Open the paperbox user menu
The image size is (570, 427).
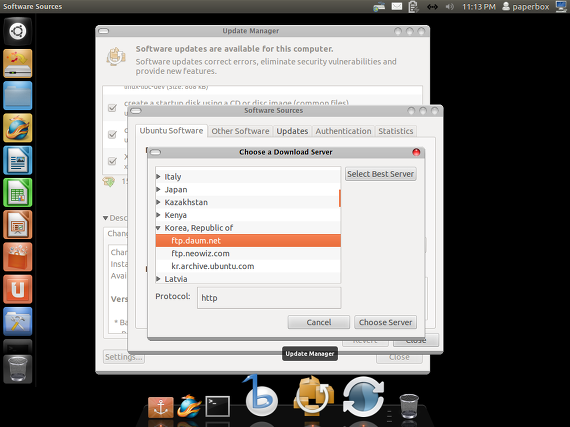point(526,7)
